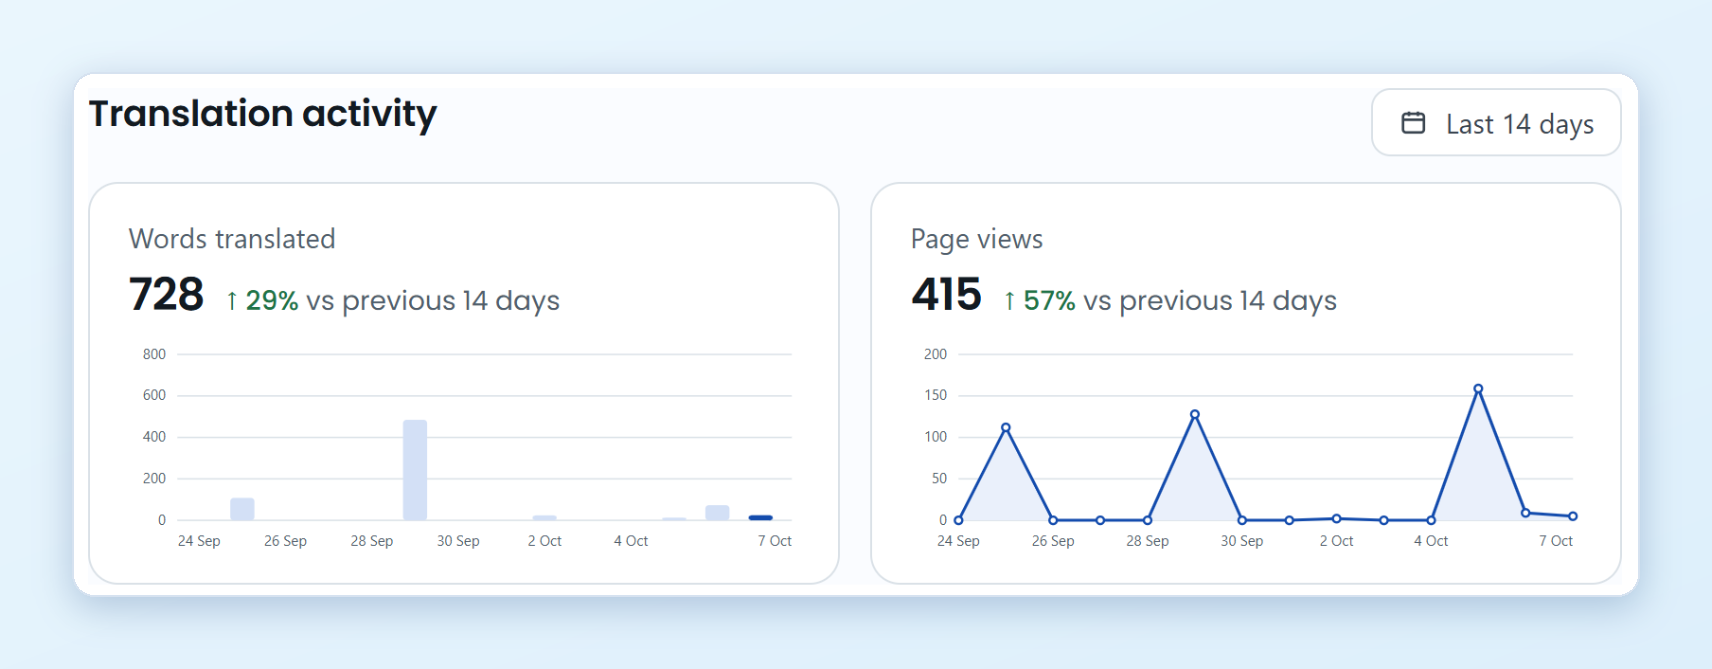Click the highest Page views peak data point

[1478, 389]
